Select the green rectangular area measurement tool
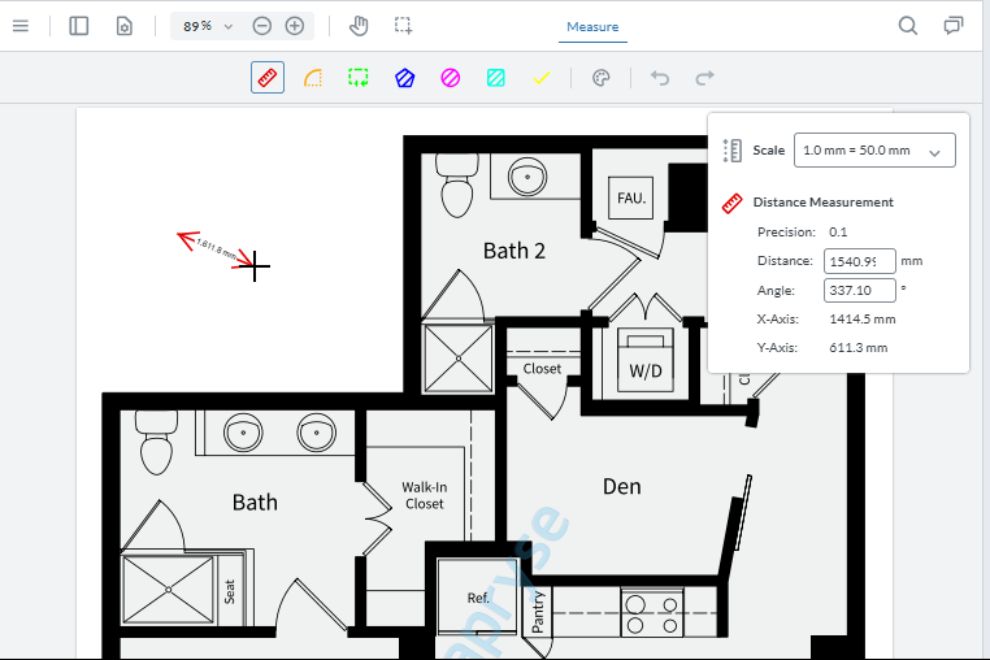This screenshot has width=990, height=660. (359, 78)
